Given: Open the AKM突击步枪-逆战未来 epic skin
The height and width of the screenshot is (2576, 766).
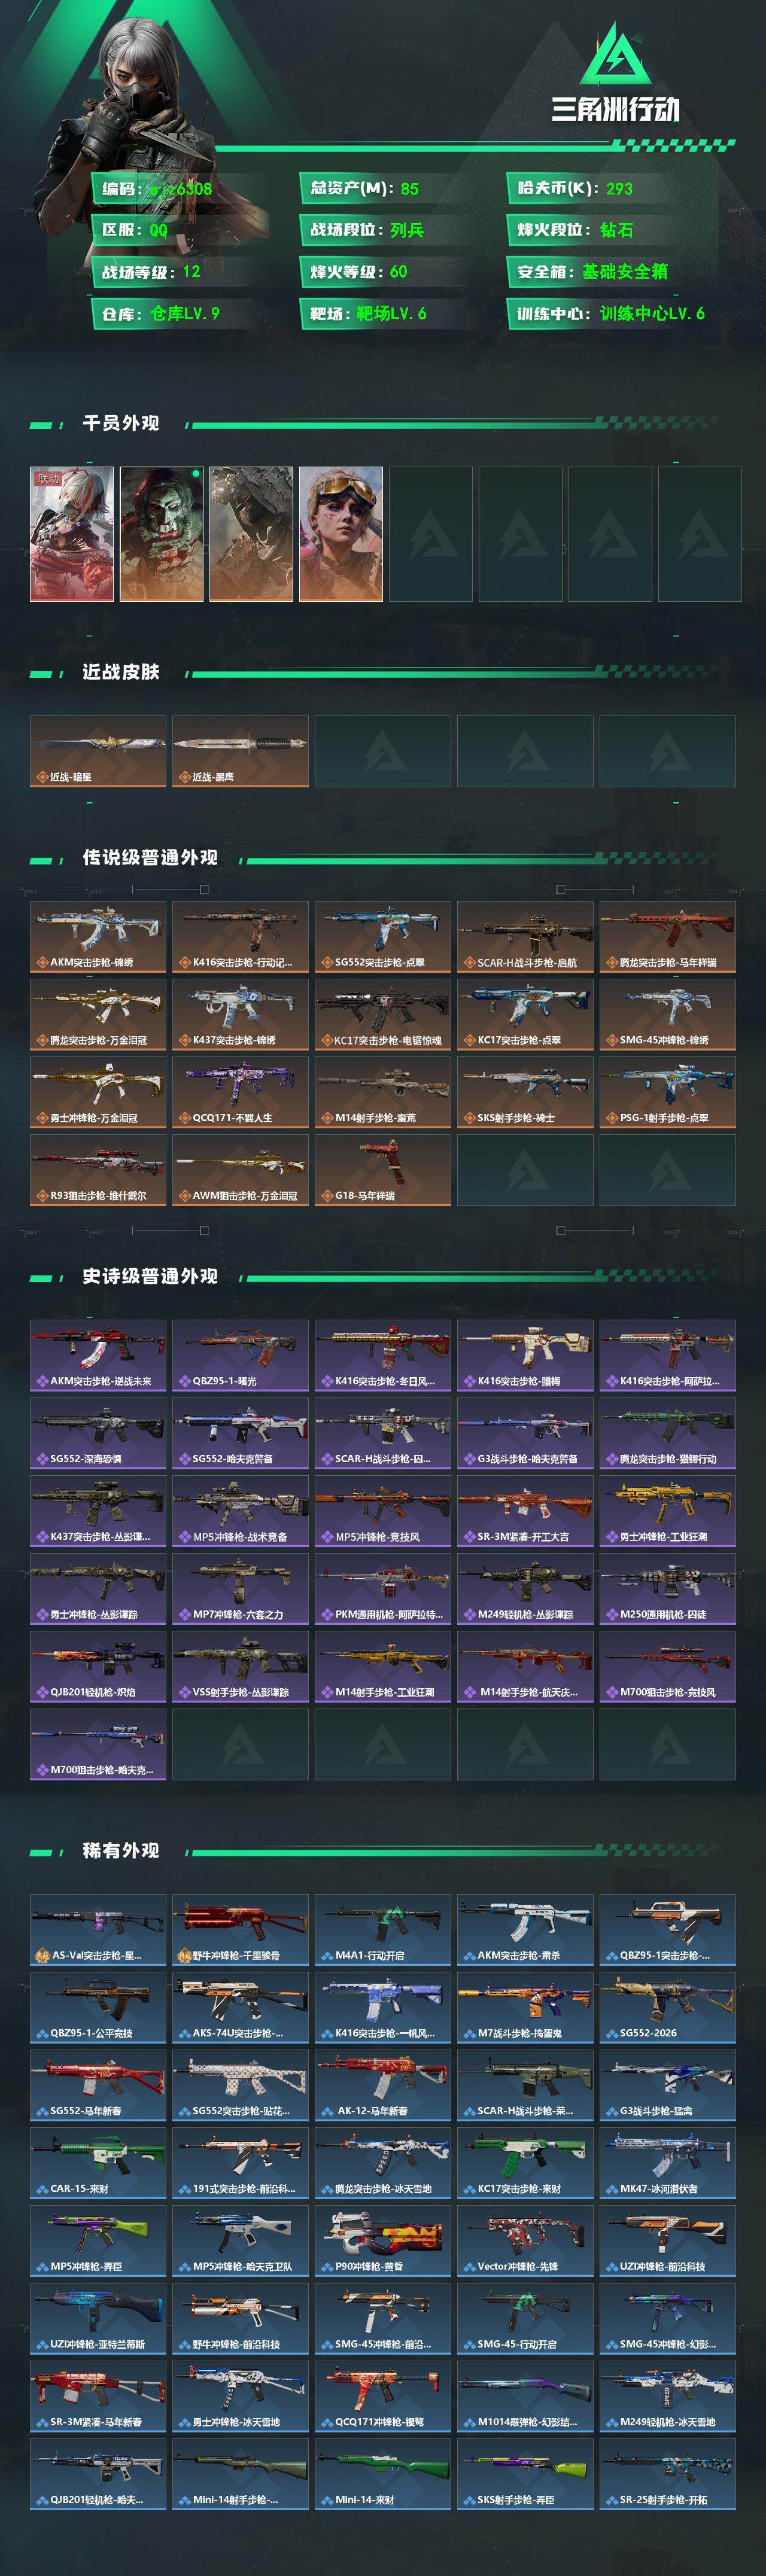Looking at the screenshot, I should (98, 1355).
